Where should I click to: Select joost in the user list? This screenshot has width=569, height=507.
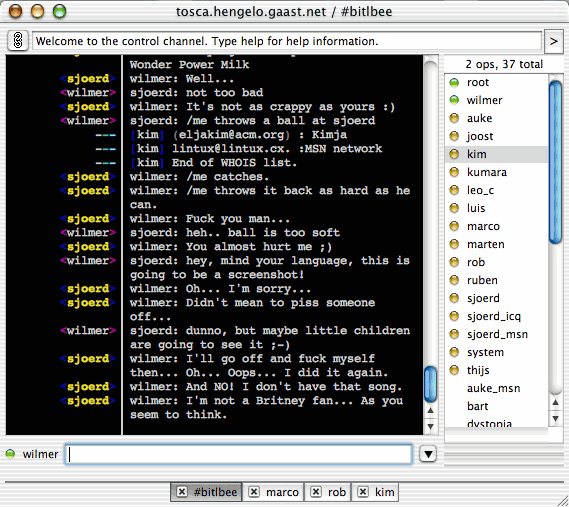[496, 136]
